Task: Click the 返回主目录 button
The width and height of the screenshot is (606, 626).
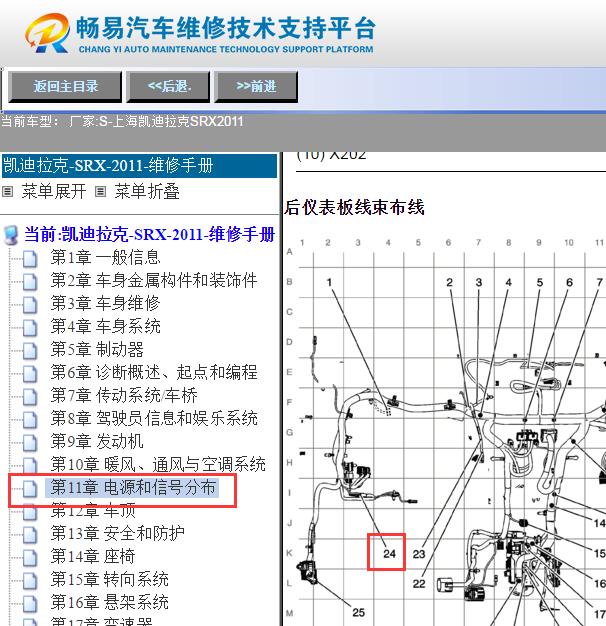Action: pyautogui.click(x=65, y=86)
